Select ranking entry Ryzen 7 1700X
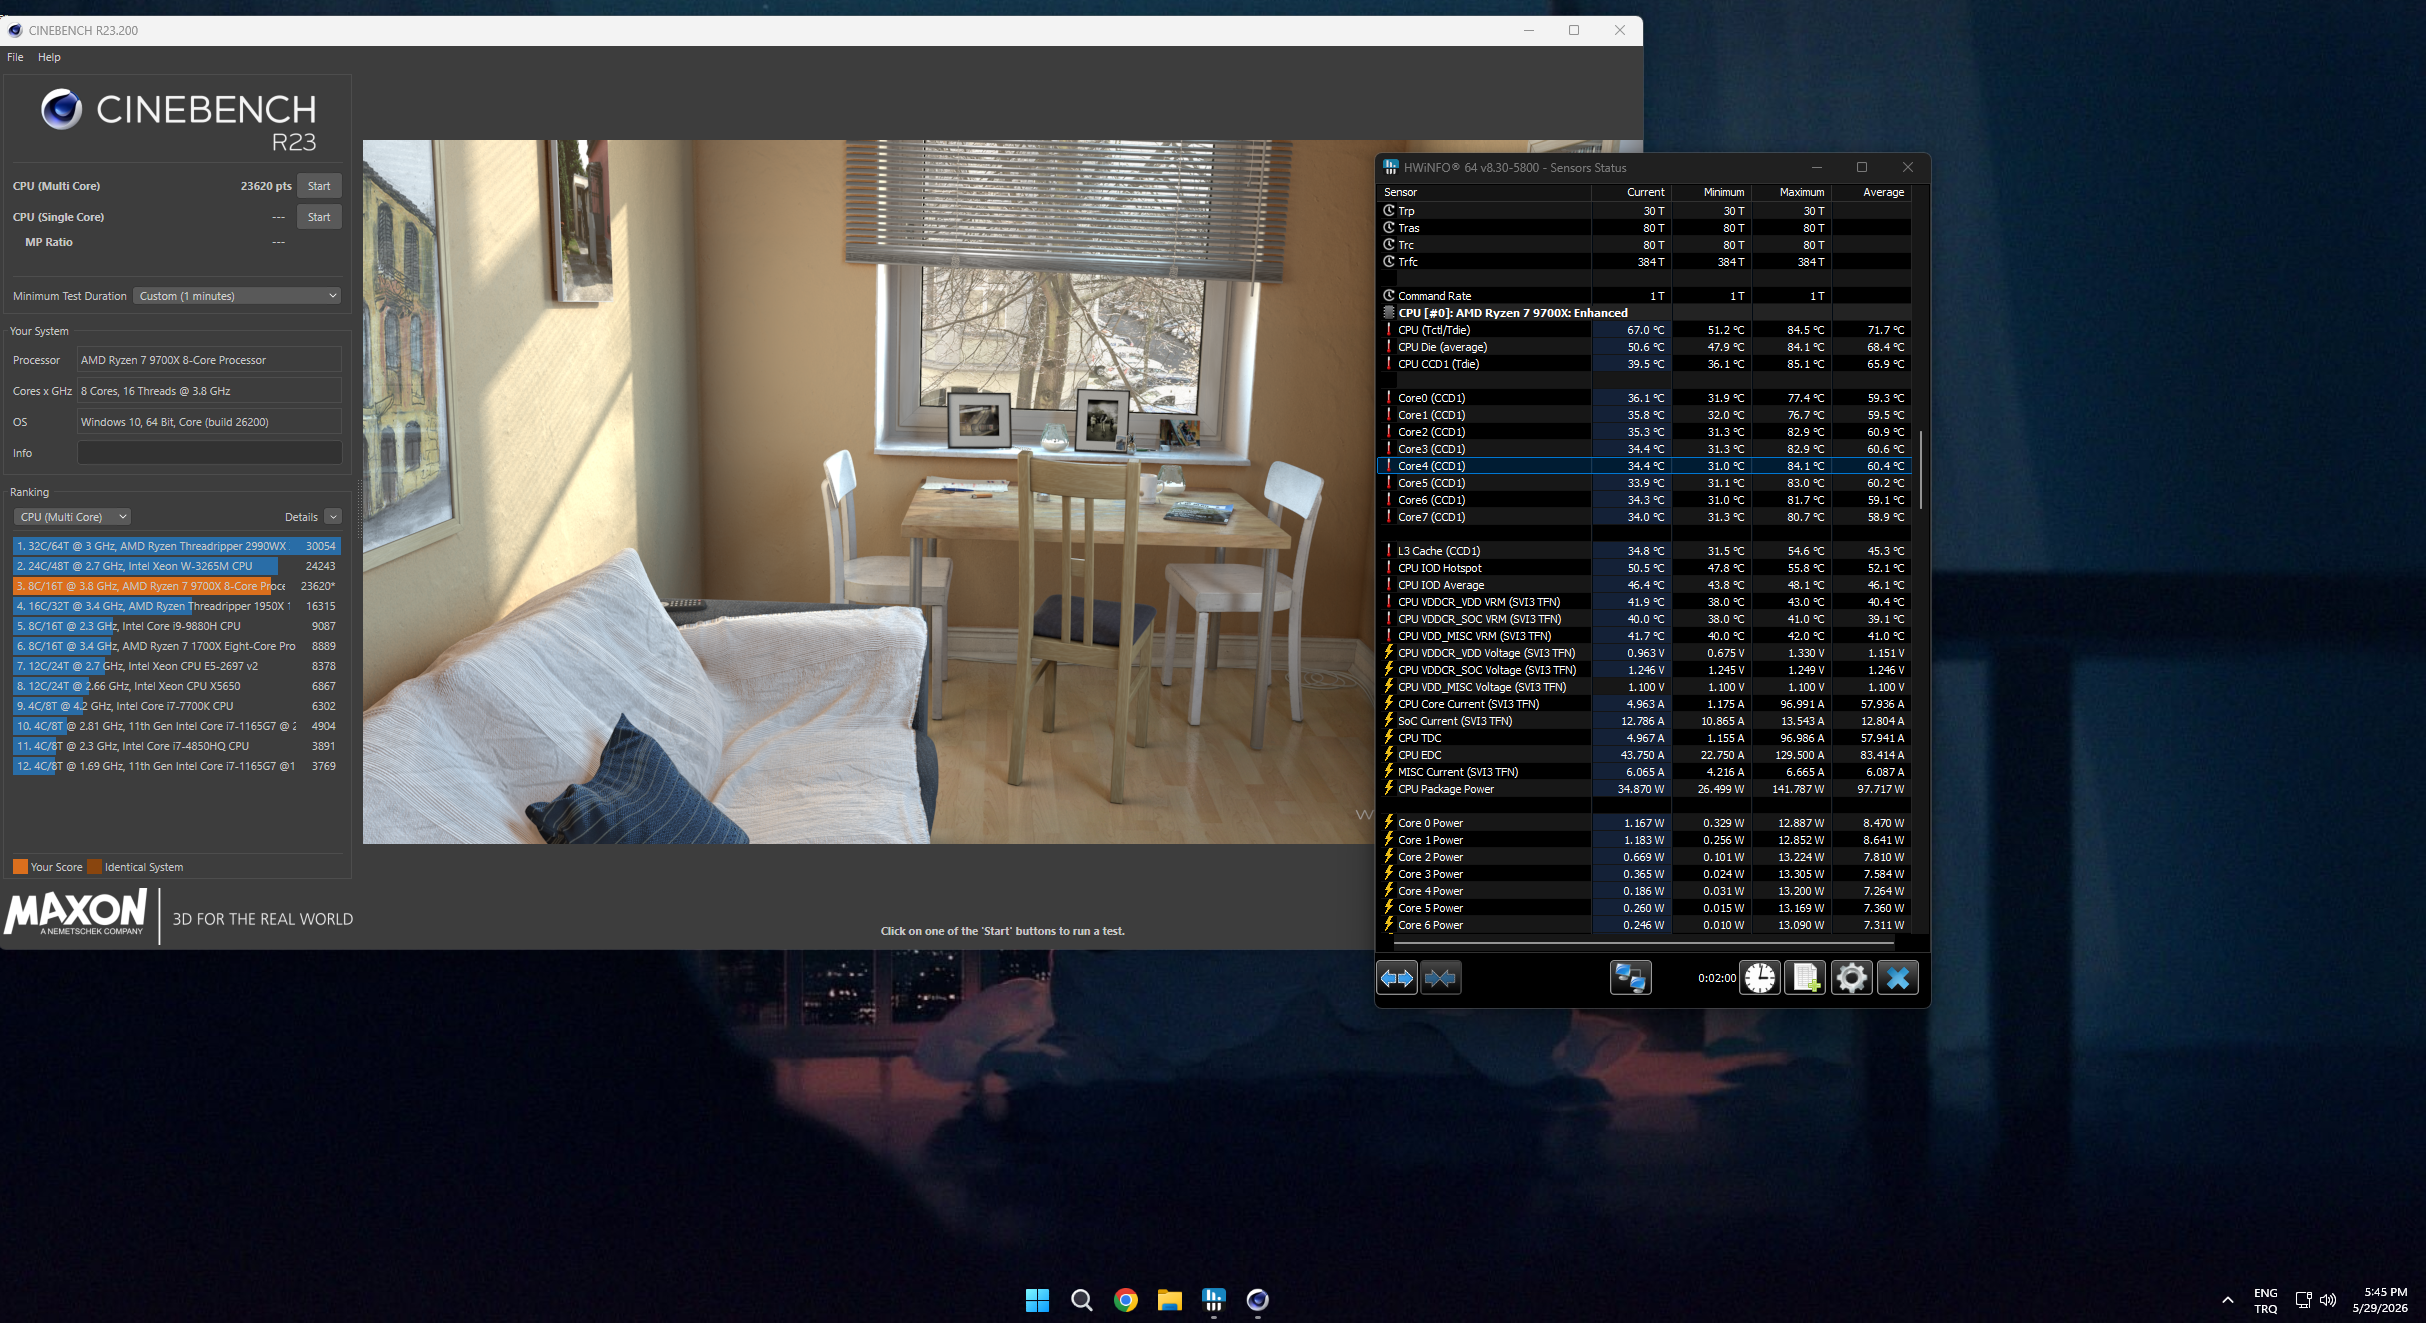 pos(177,646)
